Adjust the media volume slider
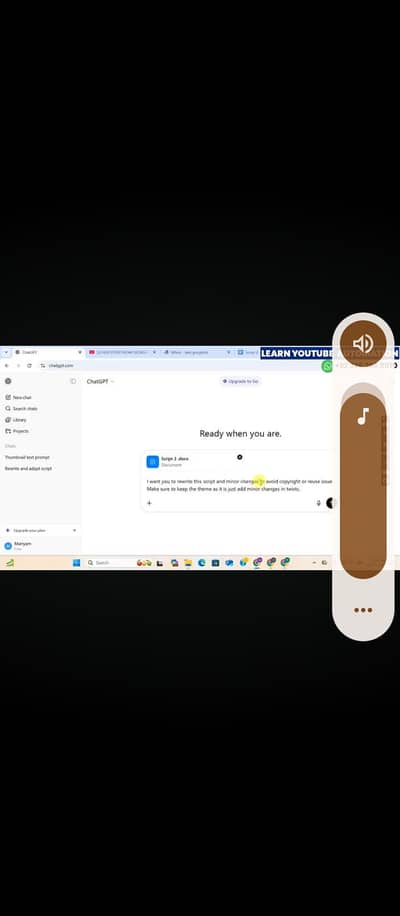This screenshot has height=916, width=400. point(363,481)
